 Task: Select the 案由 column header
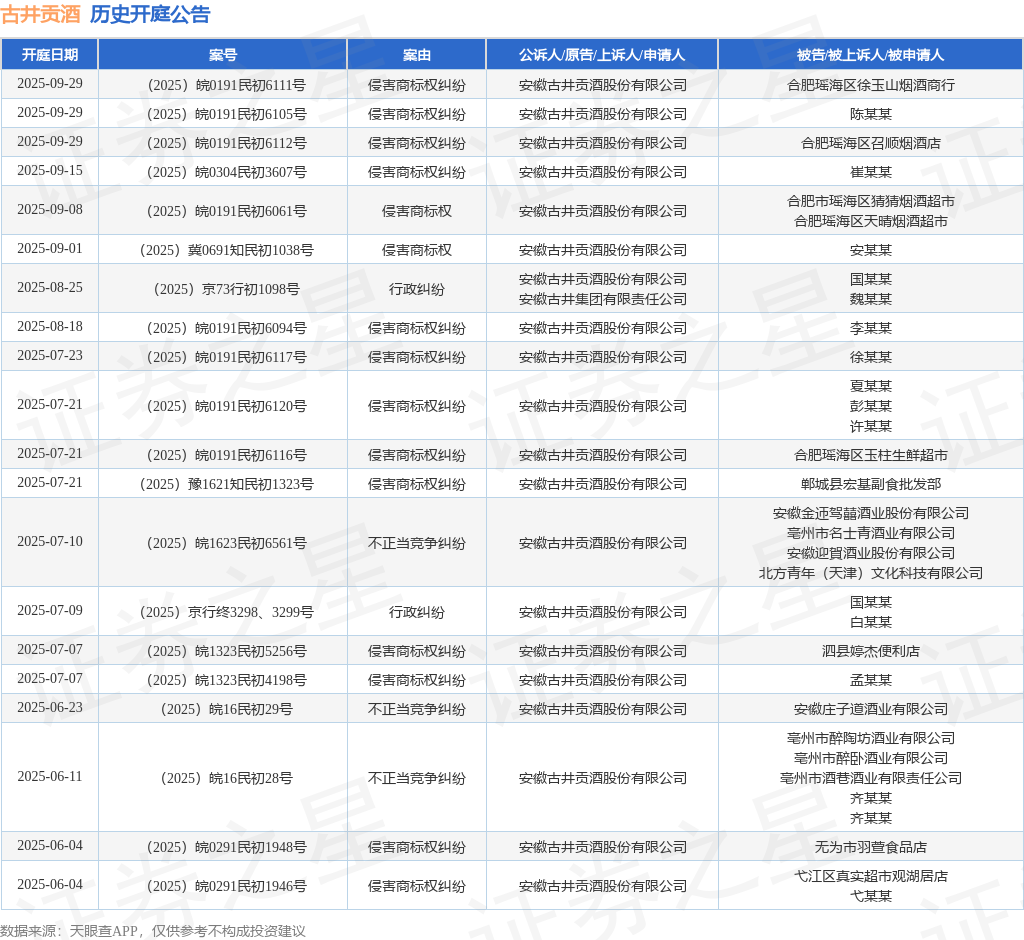pos(417,55)
